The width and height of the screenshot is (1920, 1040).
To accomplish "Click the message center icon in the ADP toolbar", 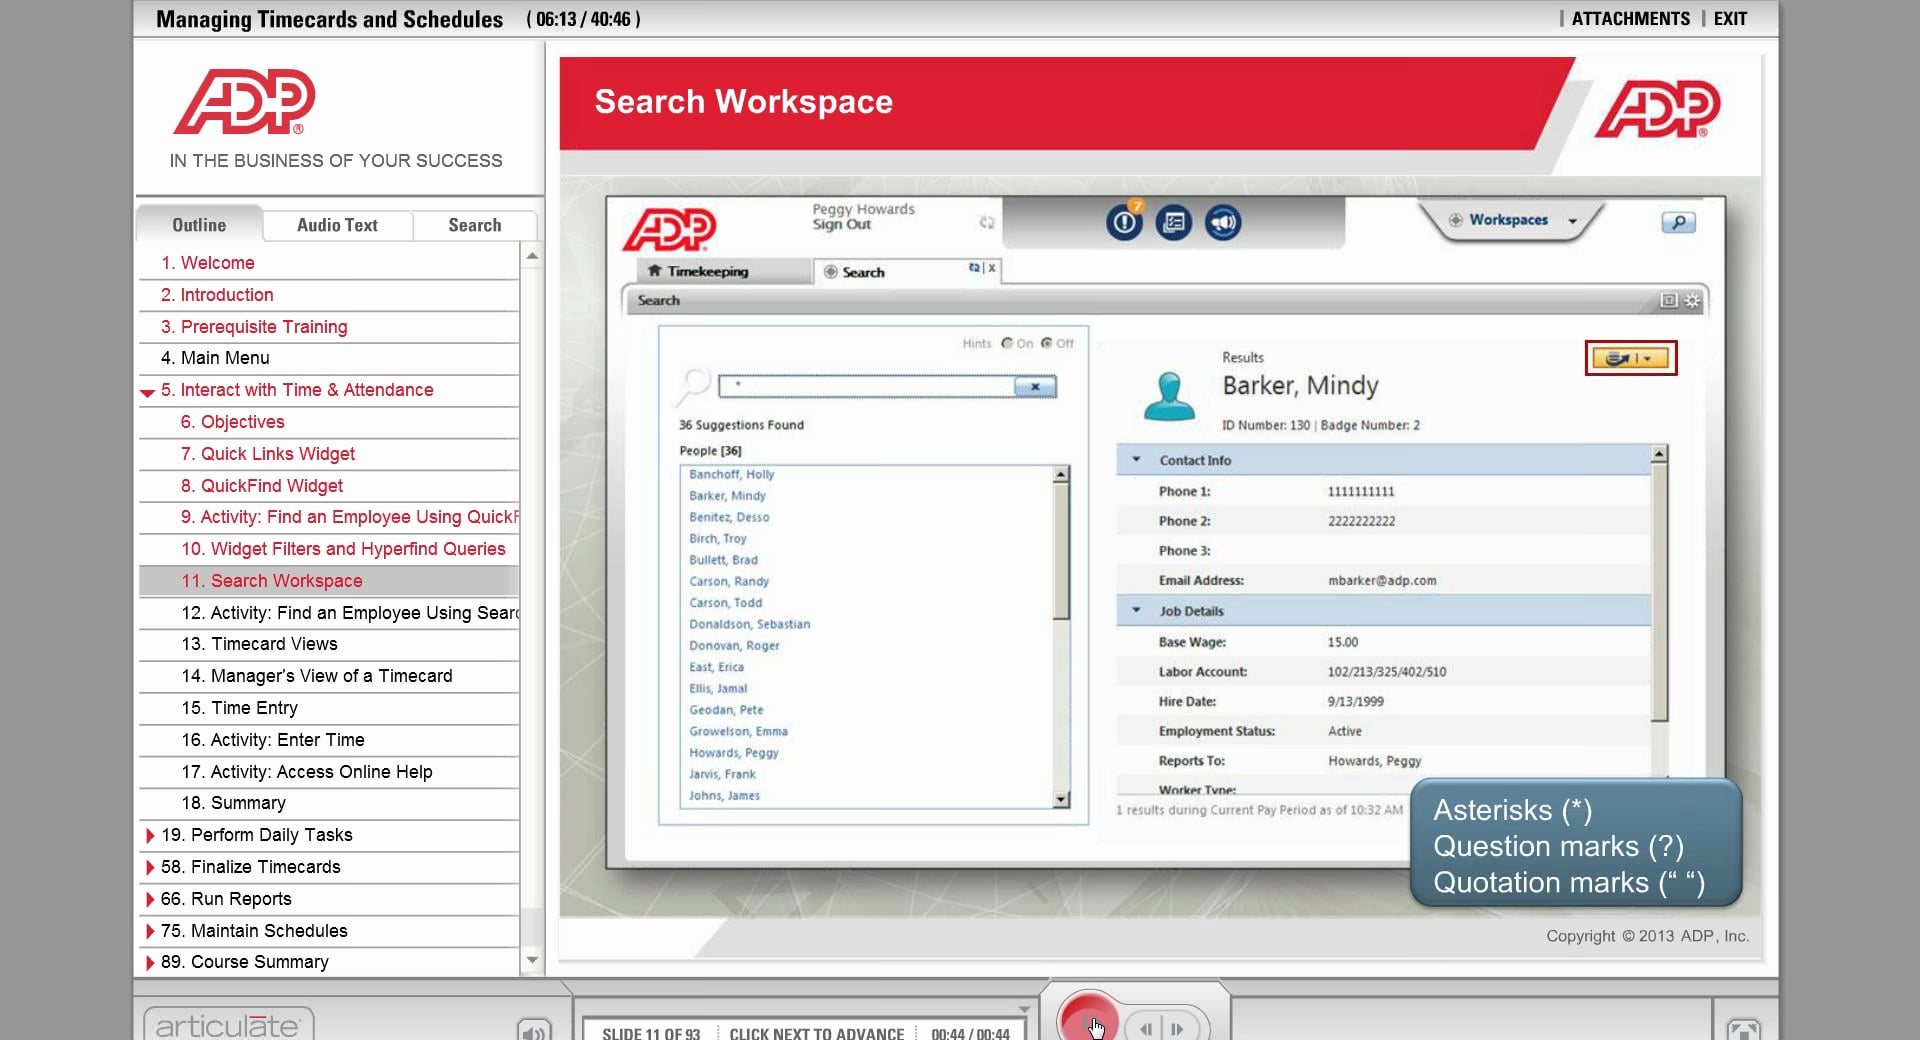I will click(1174, 222).
